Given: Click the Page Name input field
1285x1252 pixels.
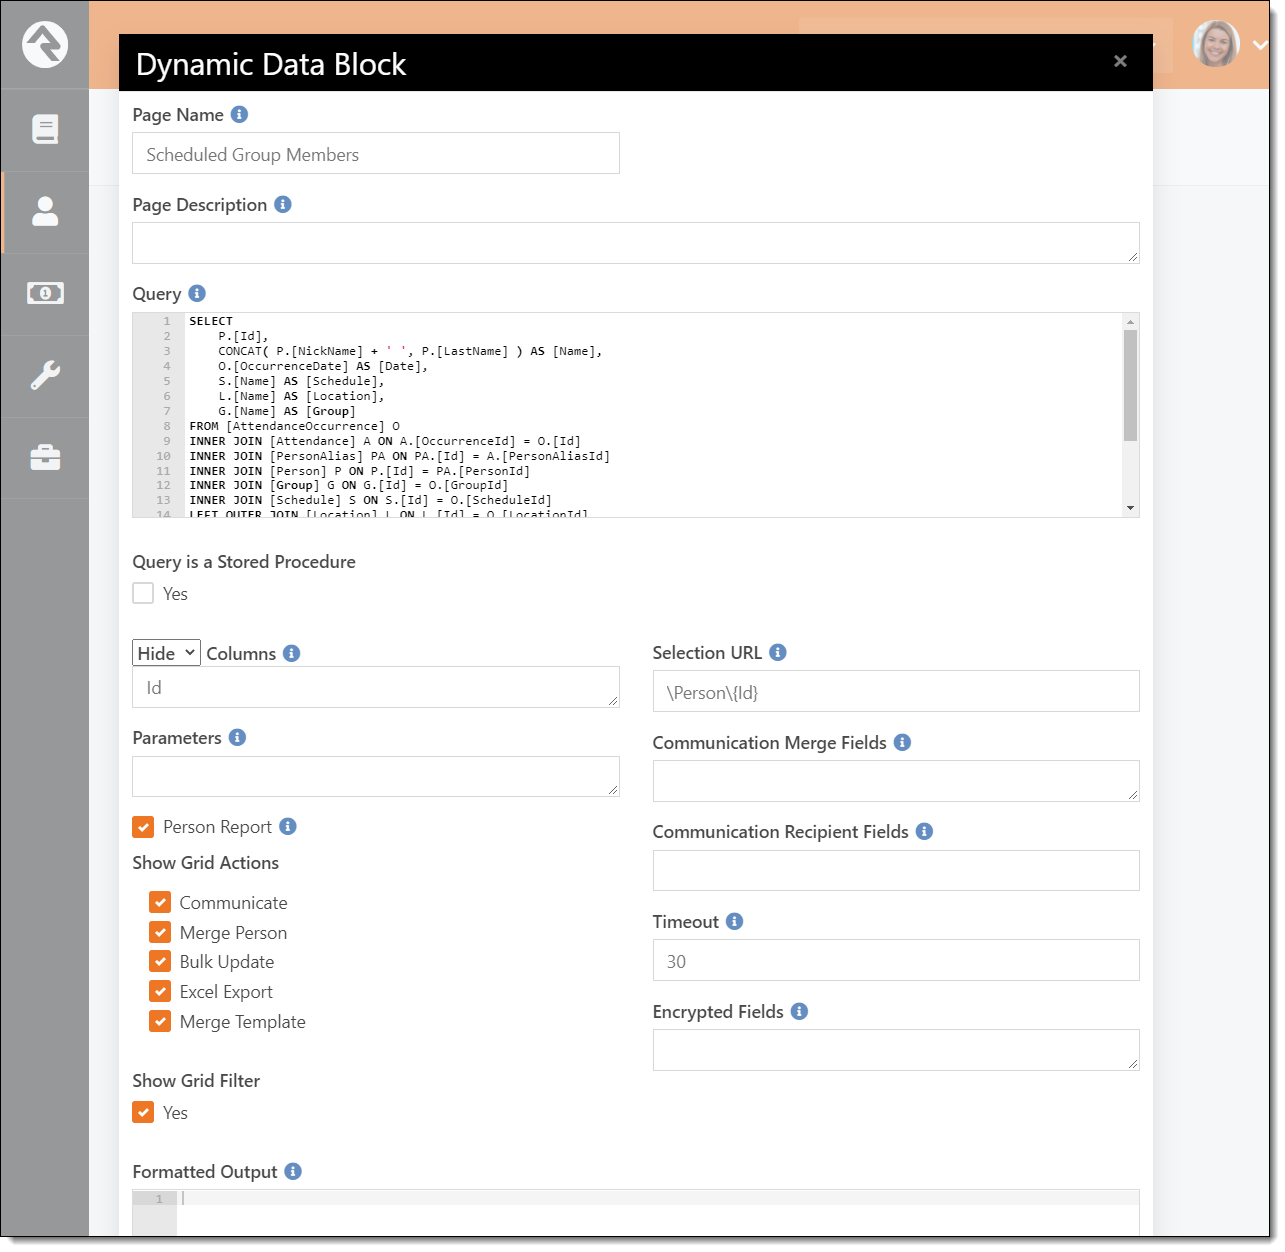Looking at the screenshot, I should tap(376, 153).
